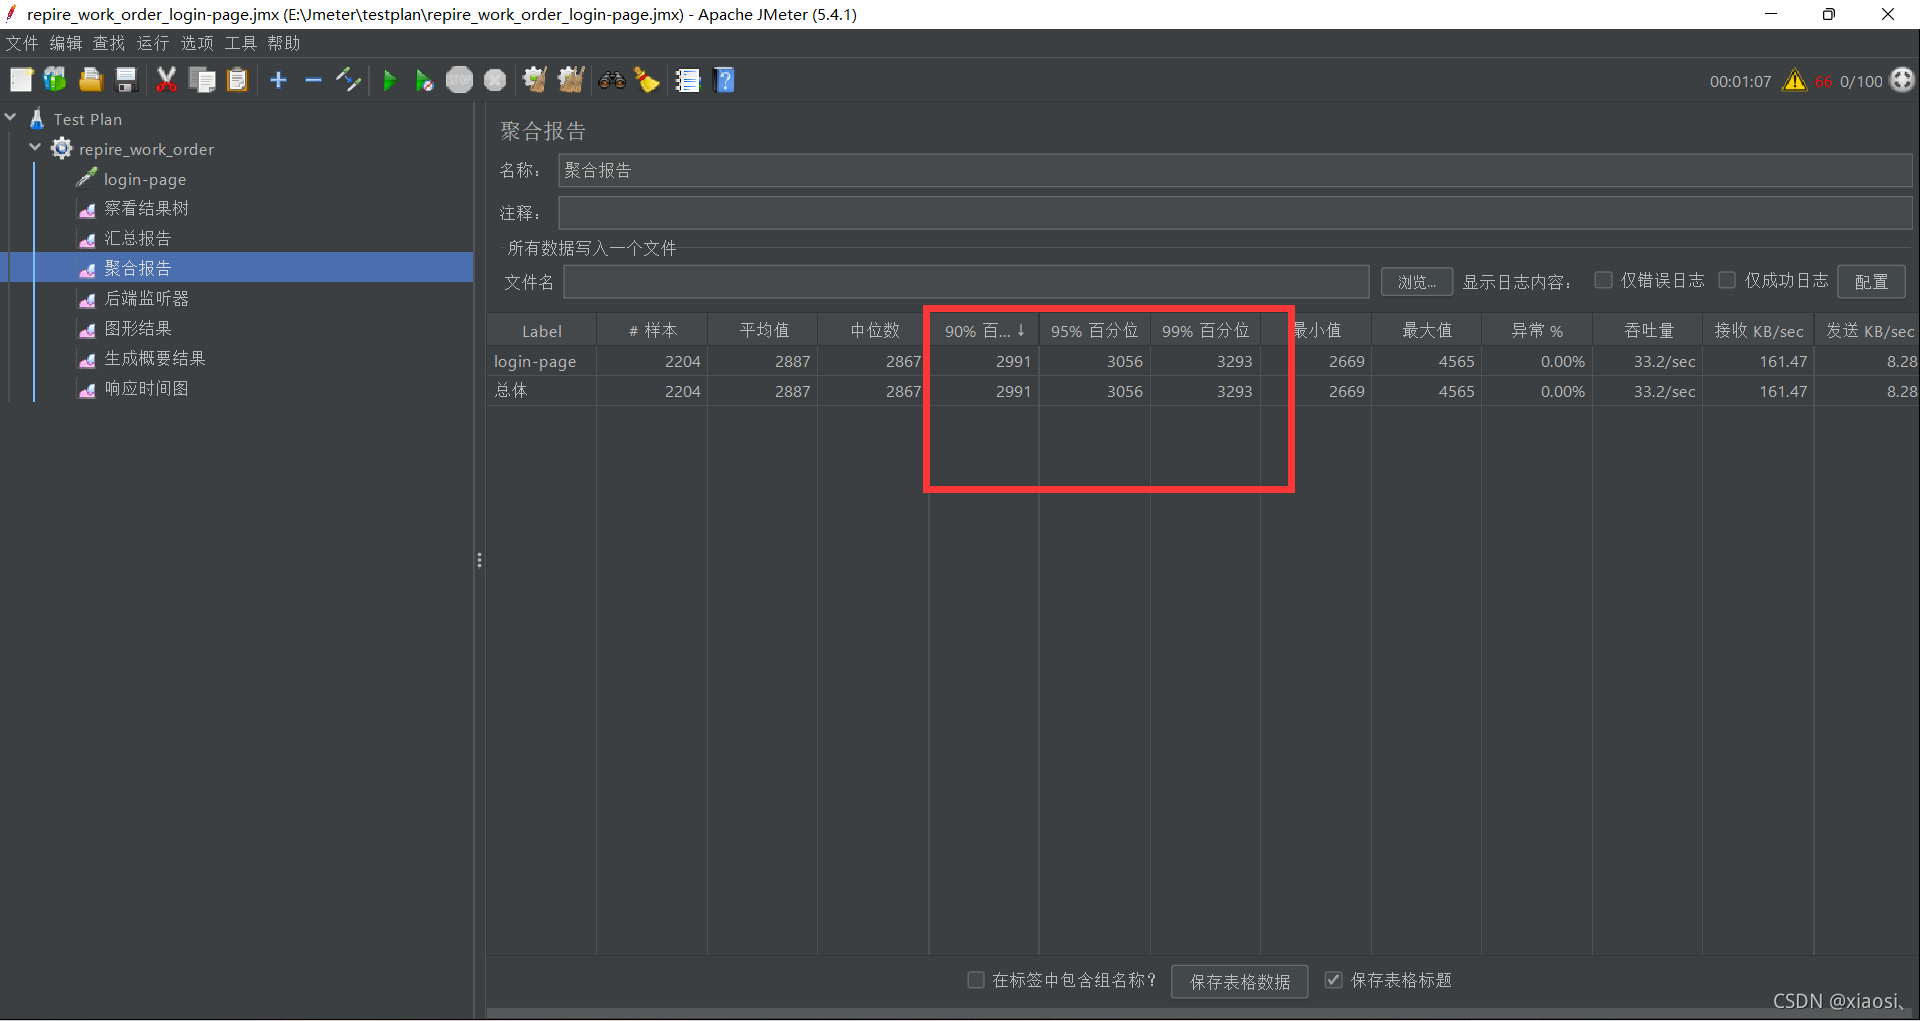
Task: Click the Paste clipboard icon
Action: point(237,80)
